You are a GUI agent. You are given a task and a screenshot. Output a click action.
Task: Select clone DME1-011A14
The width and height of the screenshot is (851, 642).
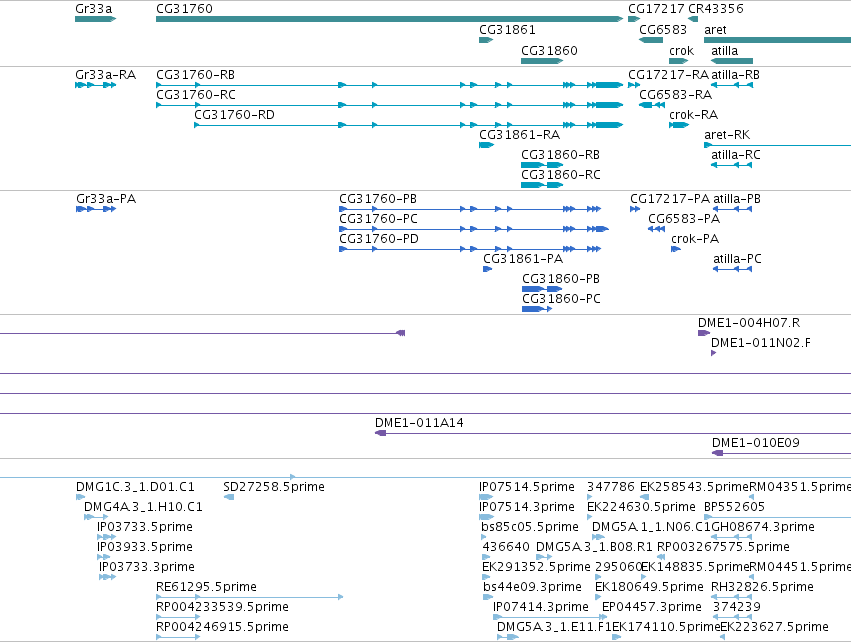(x=419, y=423)
